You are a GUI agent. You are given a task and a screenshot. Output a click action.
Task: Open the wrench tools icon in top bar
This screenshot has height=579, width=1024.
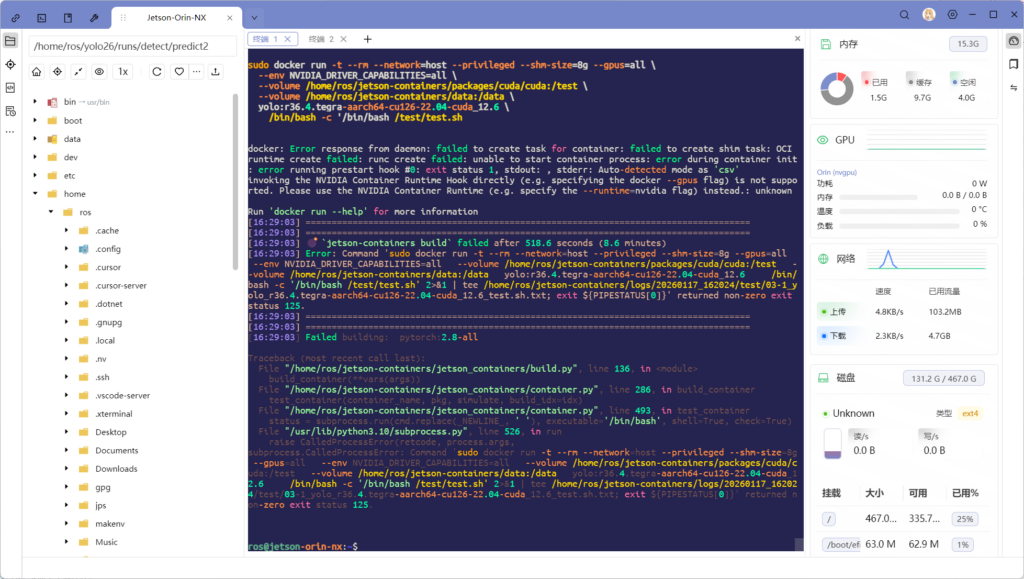[x=94, y=17]
